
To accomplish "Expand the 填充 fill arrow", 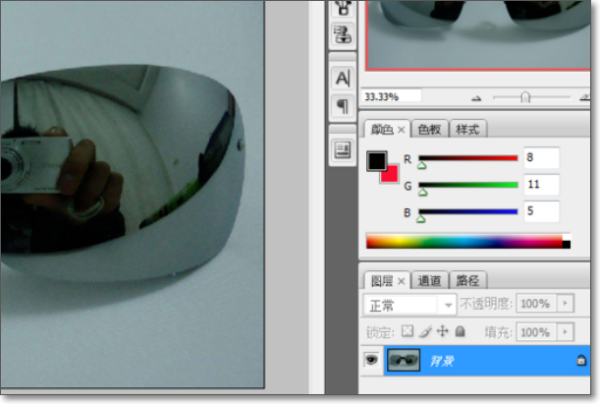I will [x=567, y=331].
